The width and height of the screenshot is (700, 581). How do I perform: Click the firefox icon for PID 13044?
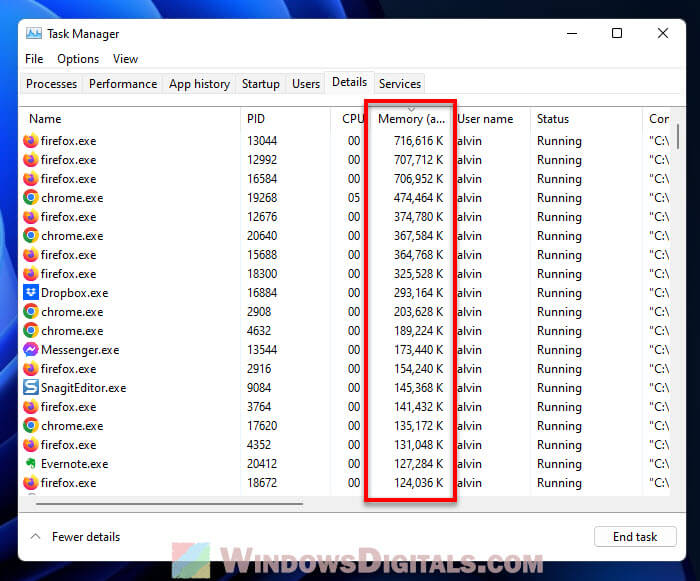point(30,141)
